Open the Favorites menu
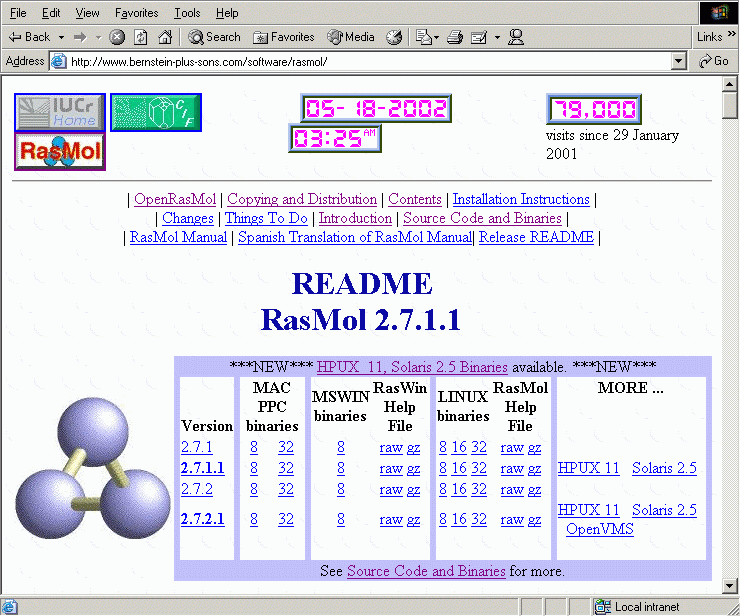 (136, 13)
